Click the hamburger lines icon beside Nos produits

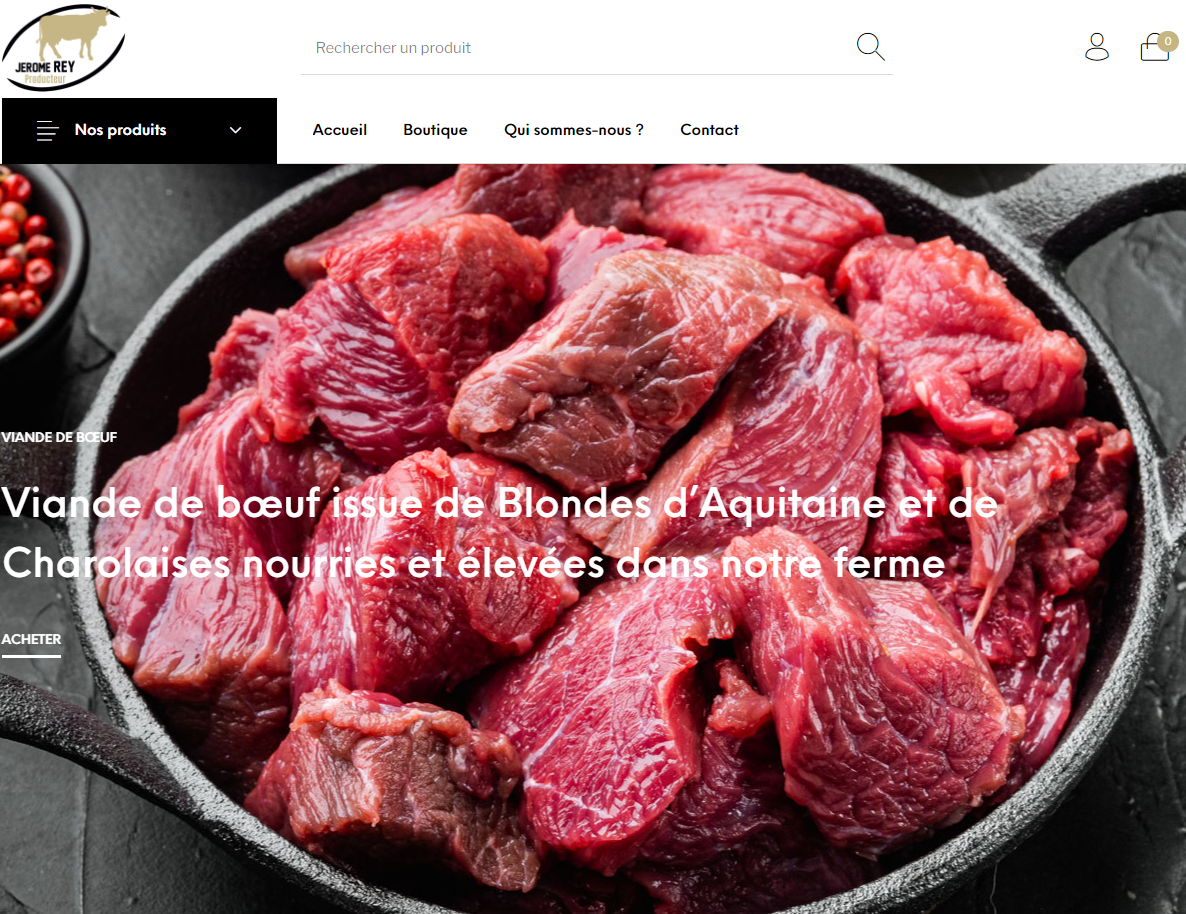tap(48, 130)
